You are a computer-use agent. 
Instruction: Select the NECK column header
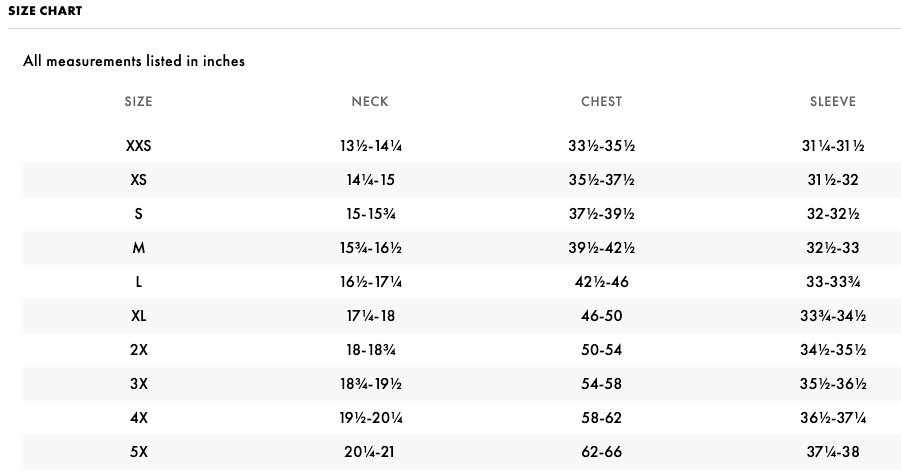[x=370, y=102]
